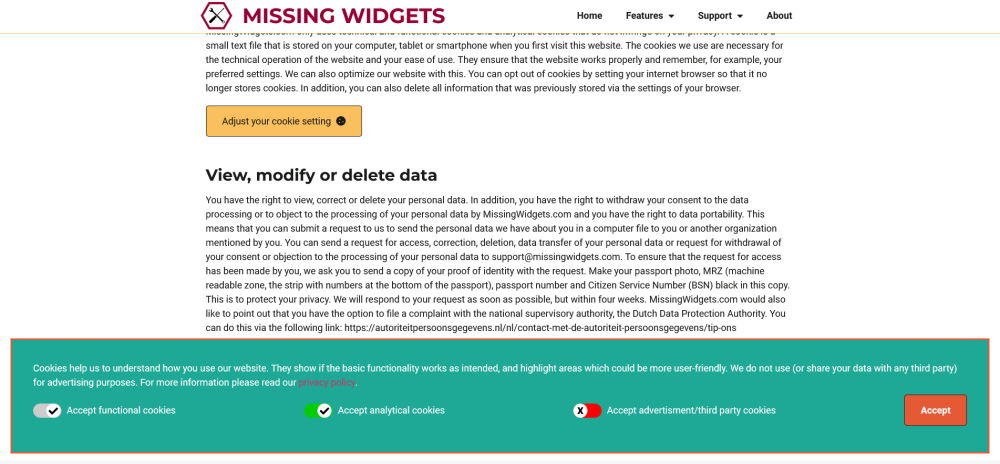Click the Accept analytical cookies label

pyautogui.click(x=391, y=410)
